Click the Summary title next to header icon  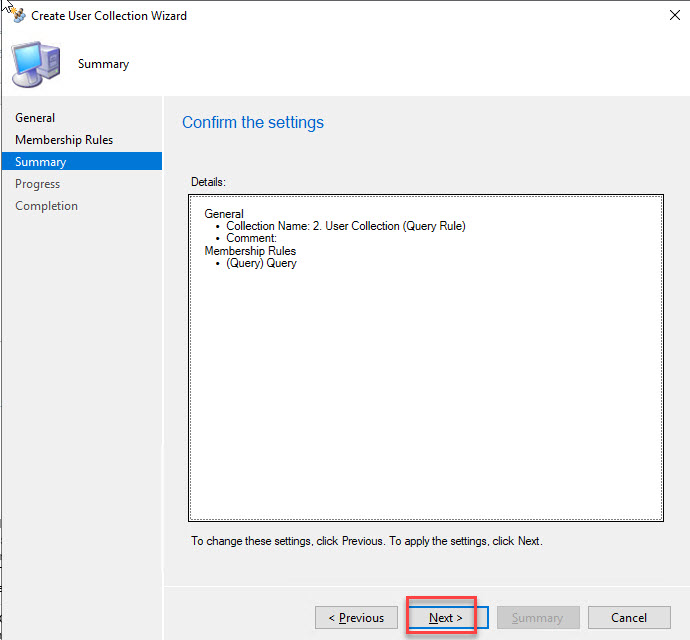pyautogui.click(x=103, y=64)
